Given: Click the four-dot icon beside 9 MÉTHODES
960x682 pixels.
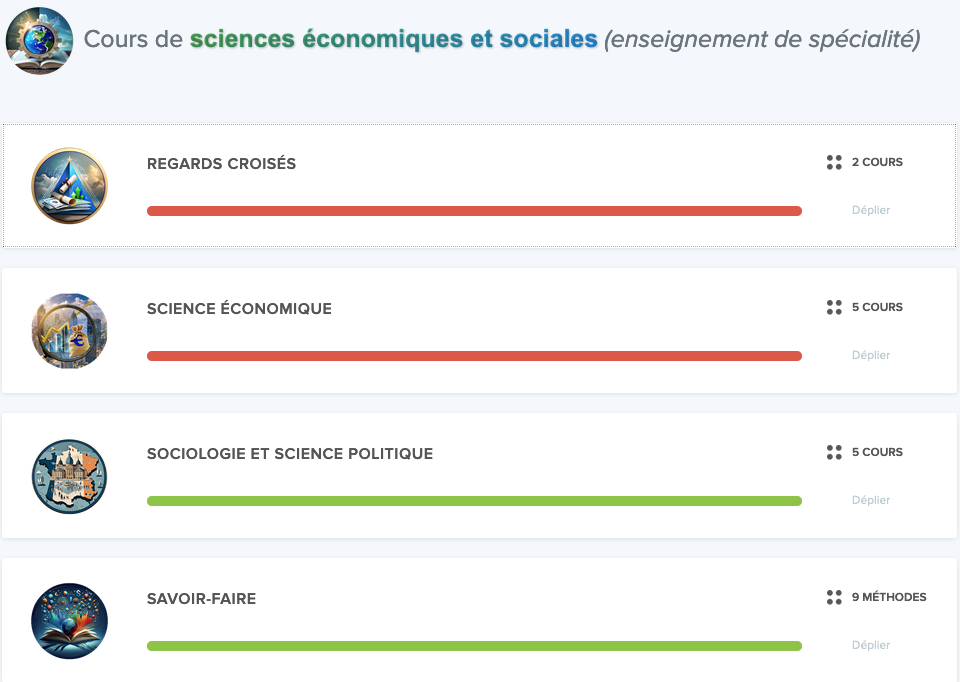Looking at the screenshot, I should (x=834, y=597).
